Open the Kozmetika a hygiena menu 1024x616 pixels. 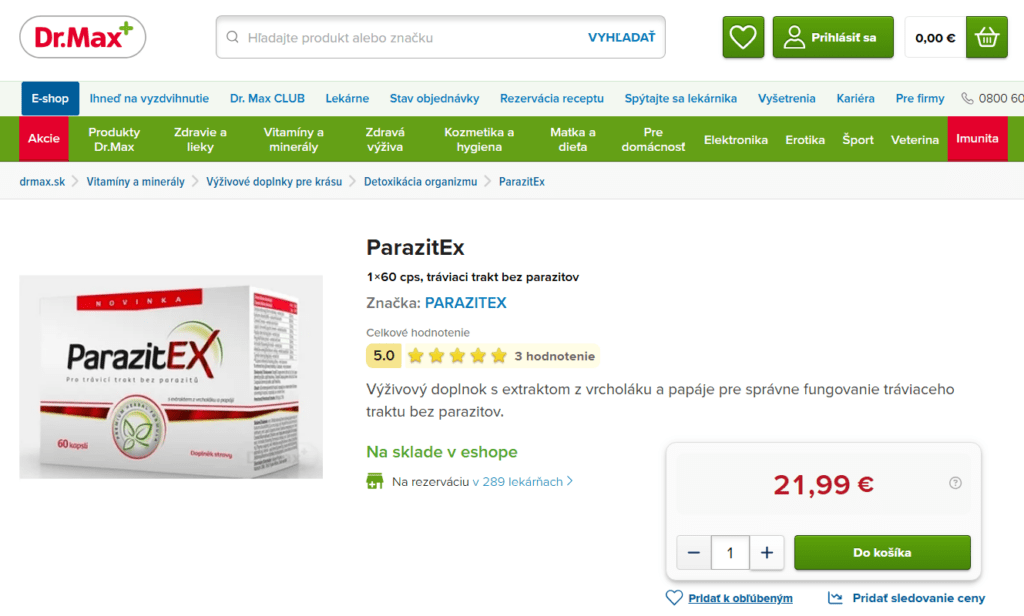tap(479, 139)
